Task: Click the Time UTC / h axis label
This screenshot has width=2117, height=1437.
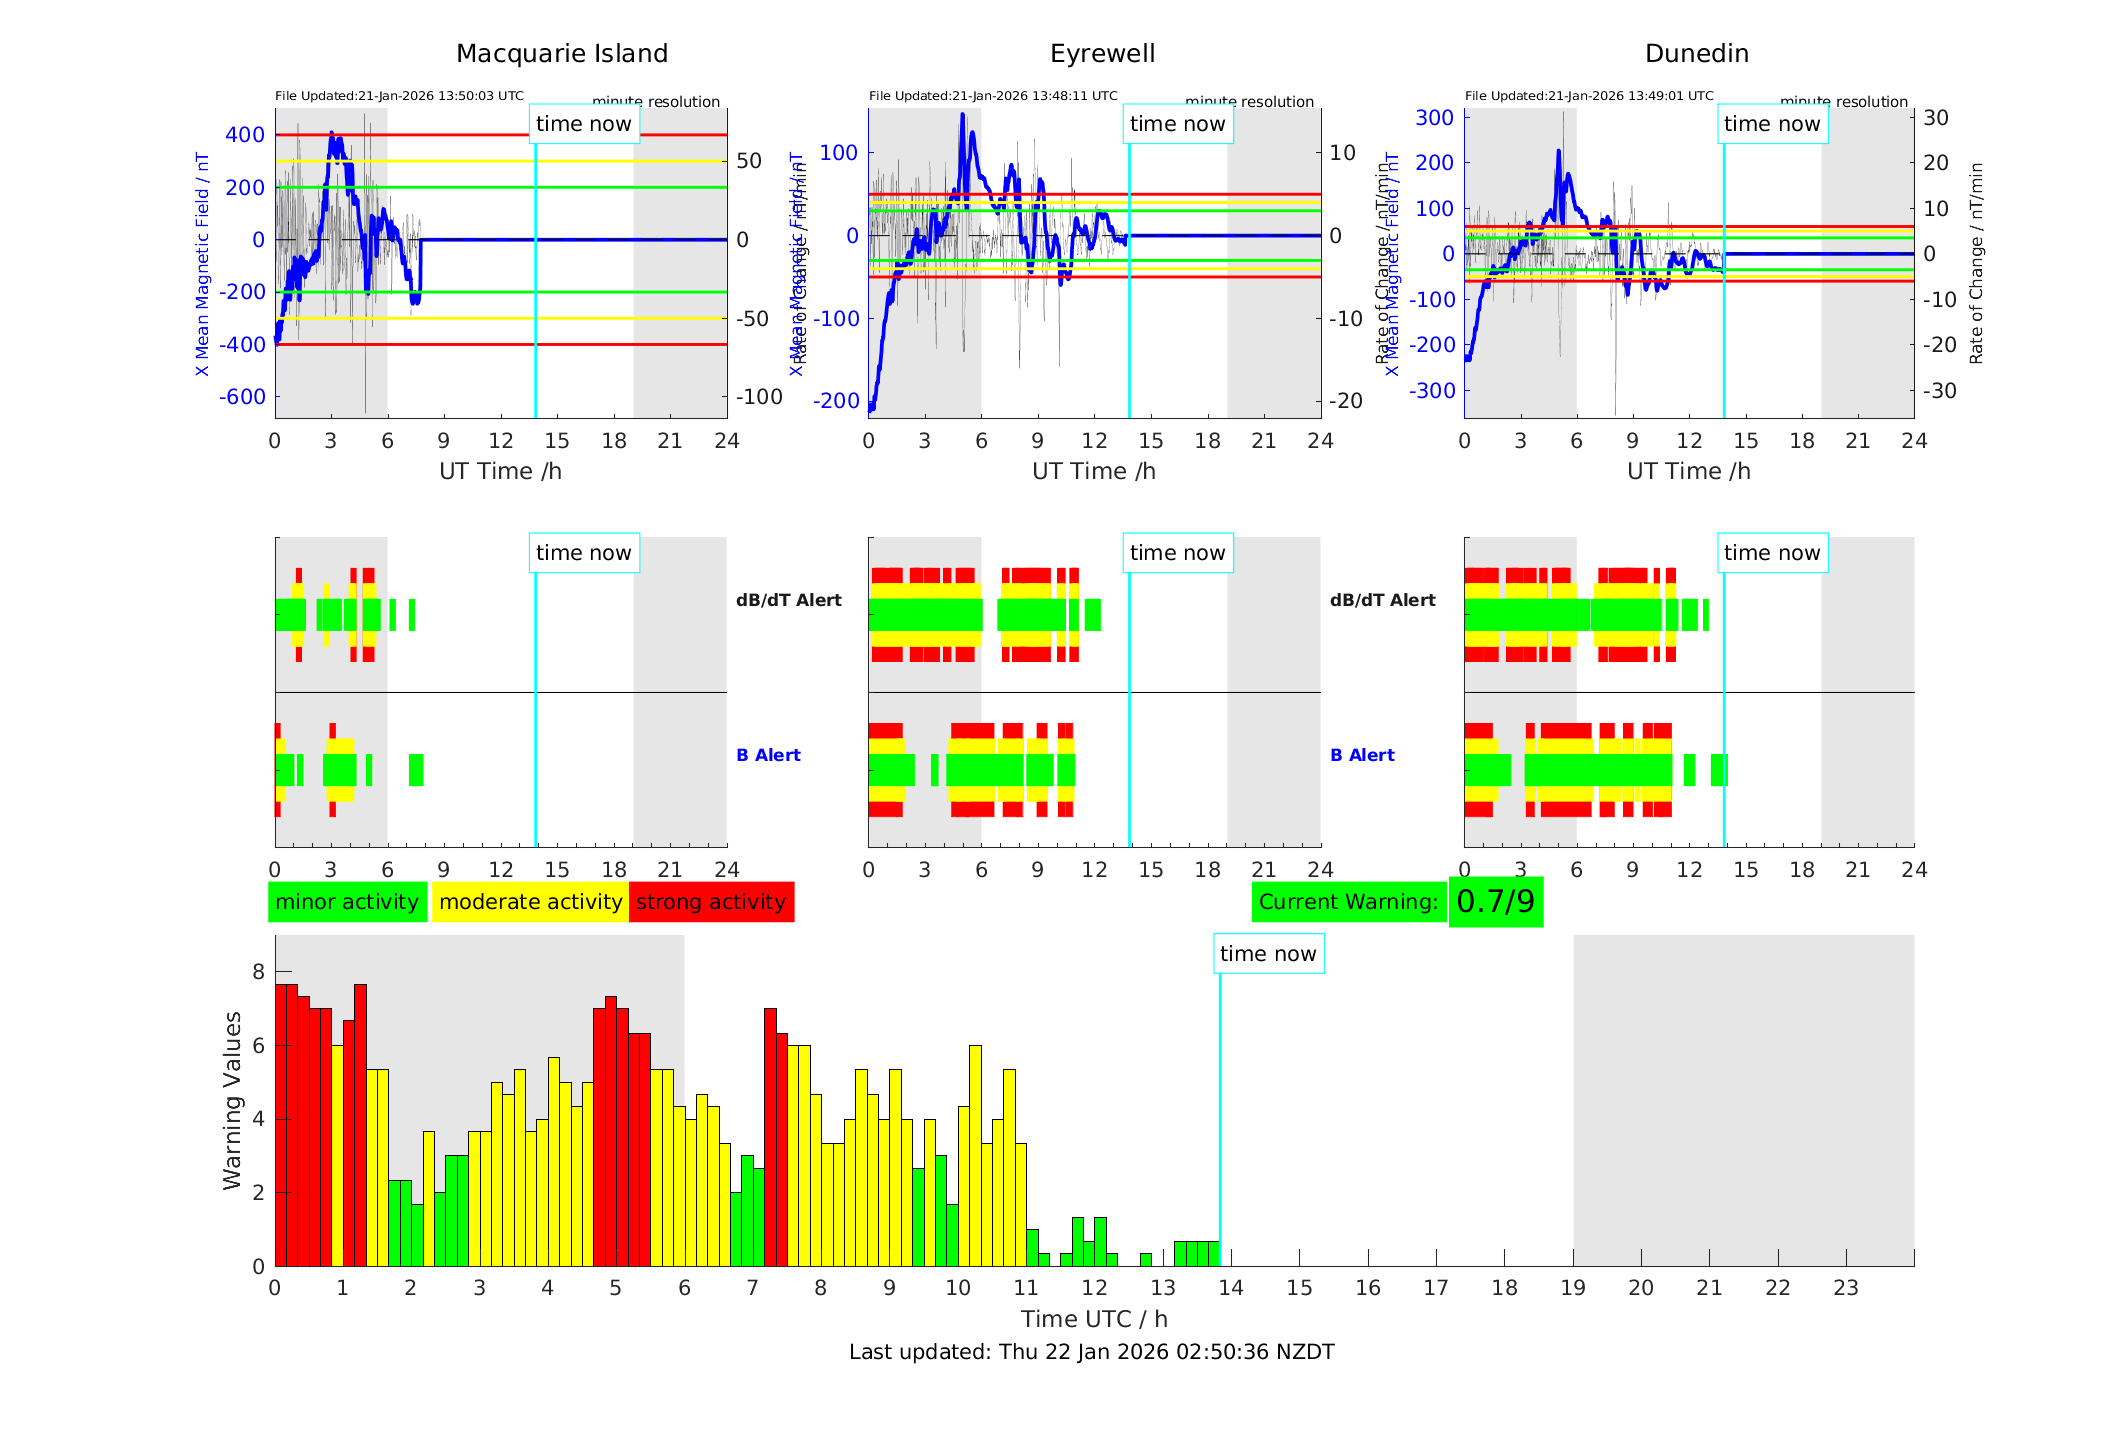Action: coord(1094,1319)
